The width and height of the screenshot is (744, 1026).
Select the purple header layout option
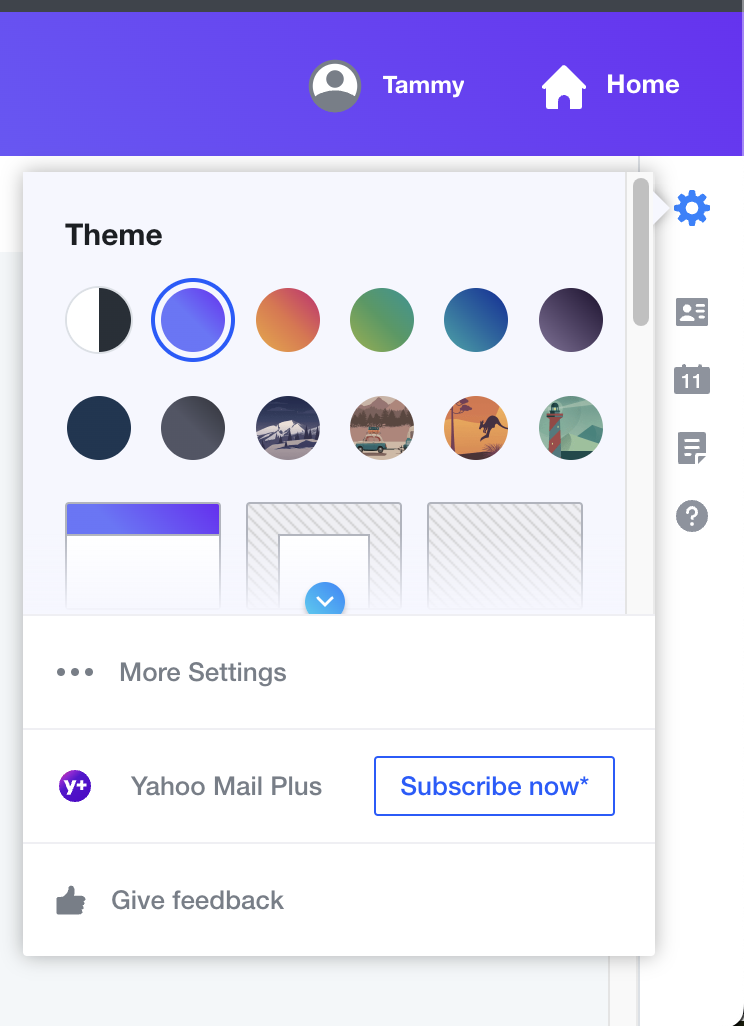point(143,556)
